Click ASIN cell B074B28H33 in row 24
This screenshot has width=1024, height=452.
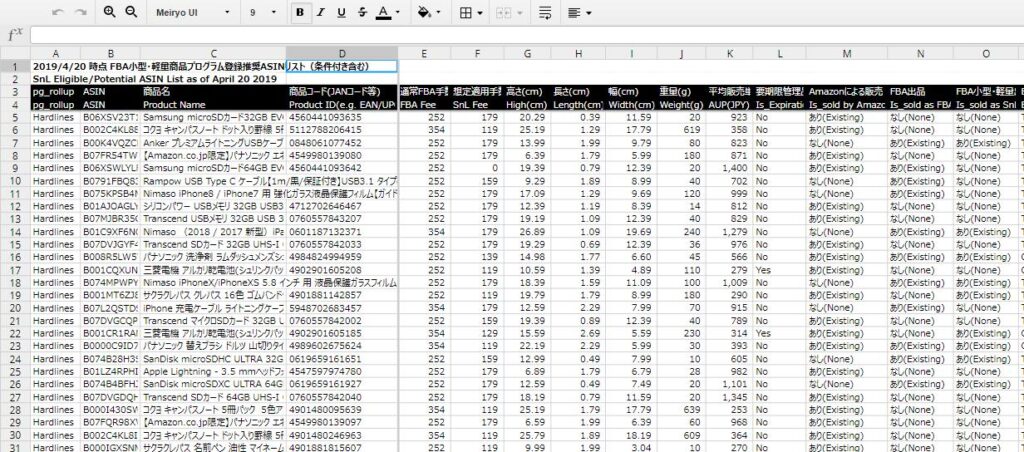[x=110, y=359]
